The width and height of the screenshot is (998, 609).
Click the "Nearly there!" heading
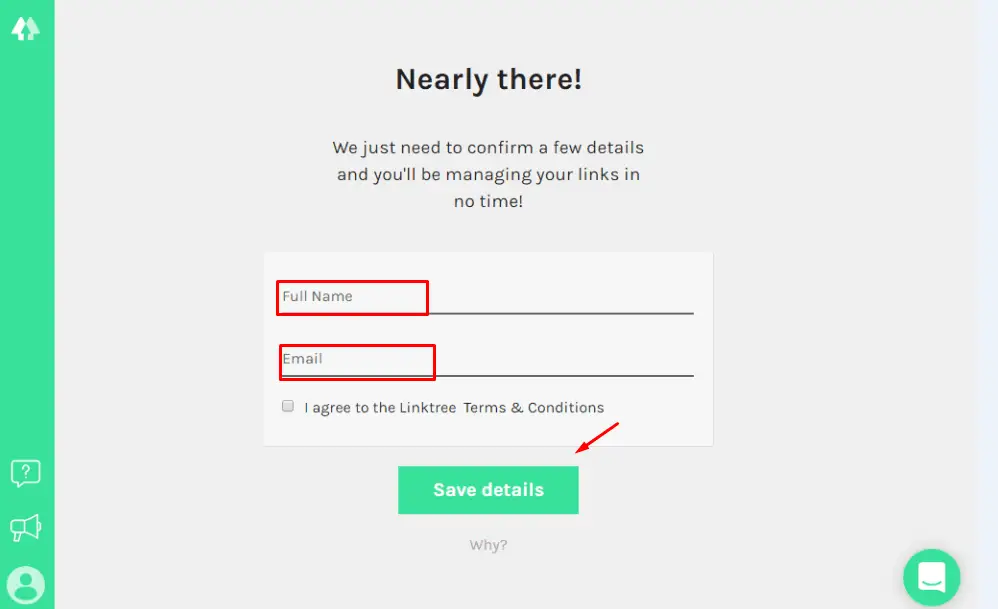(x=488, y=80)
